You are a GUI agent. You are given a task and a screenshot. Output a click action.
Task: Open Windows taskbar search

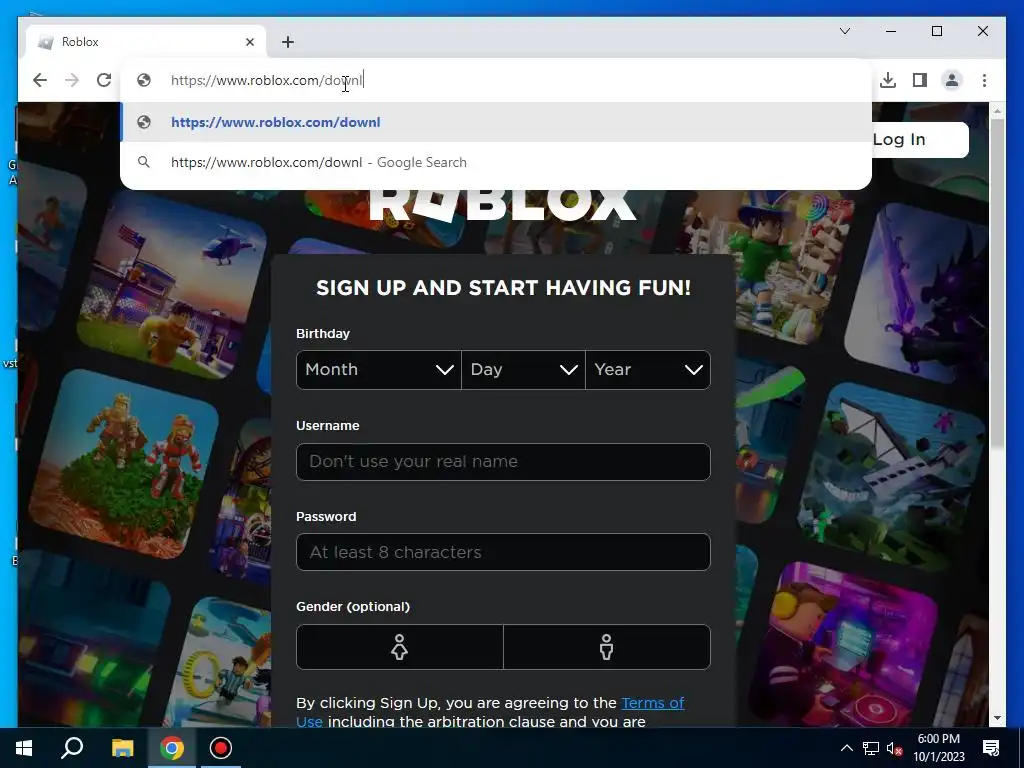[x=72, y=748]
